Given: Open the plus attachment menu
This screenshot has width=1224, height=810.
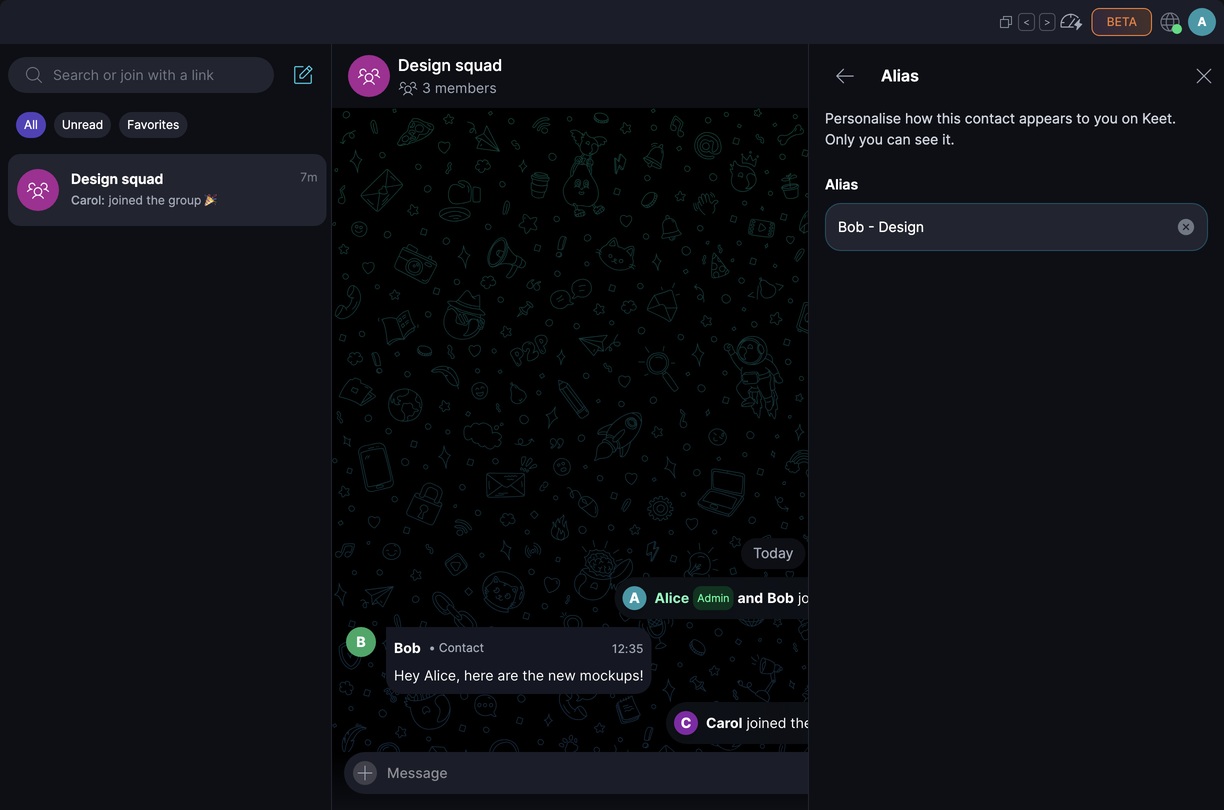Looking at the screenshot, I should tap(365, 773).
